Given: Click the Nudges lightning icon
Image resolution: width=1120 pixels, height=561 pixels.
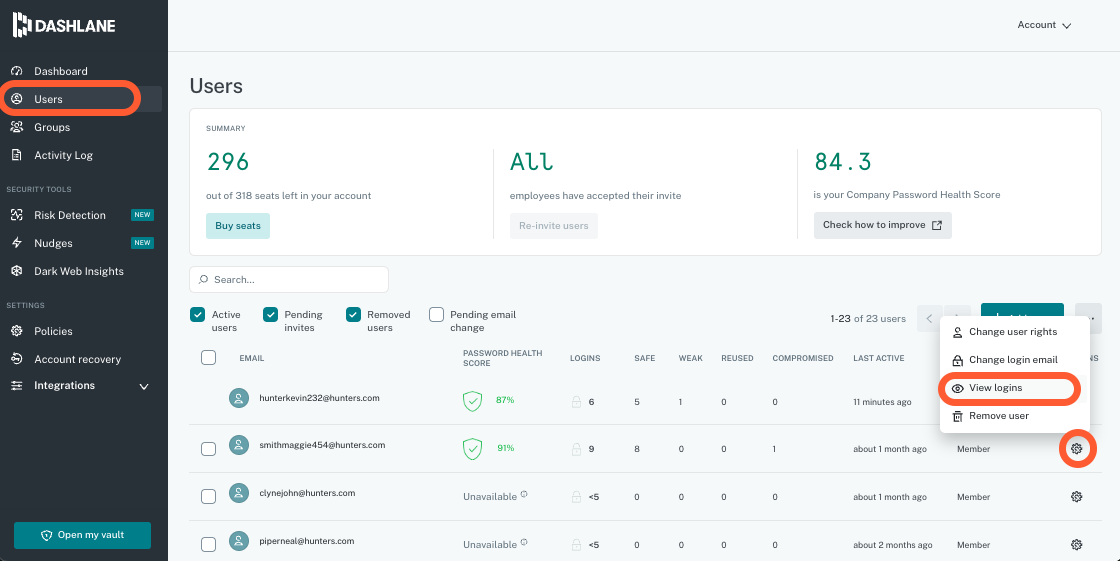Looking at the screenshot, I should [x=16, y=243].
